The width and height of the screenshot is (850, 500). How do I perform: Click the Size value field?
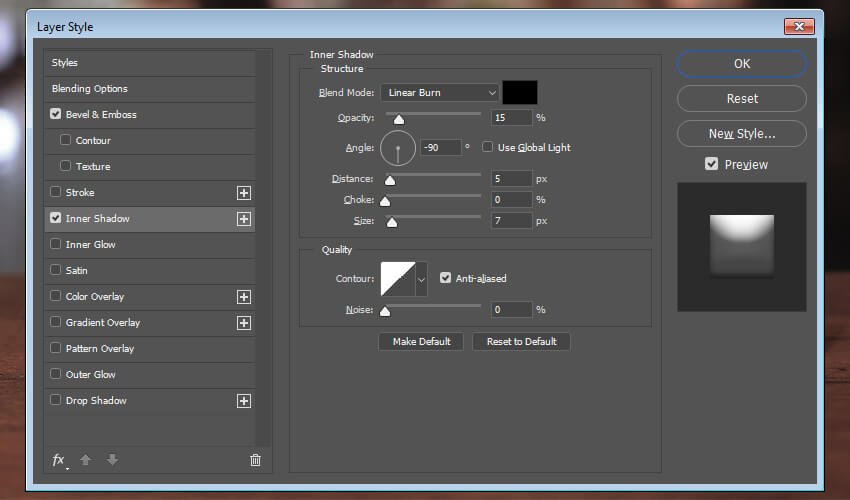tap(511, 221)
